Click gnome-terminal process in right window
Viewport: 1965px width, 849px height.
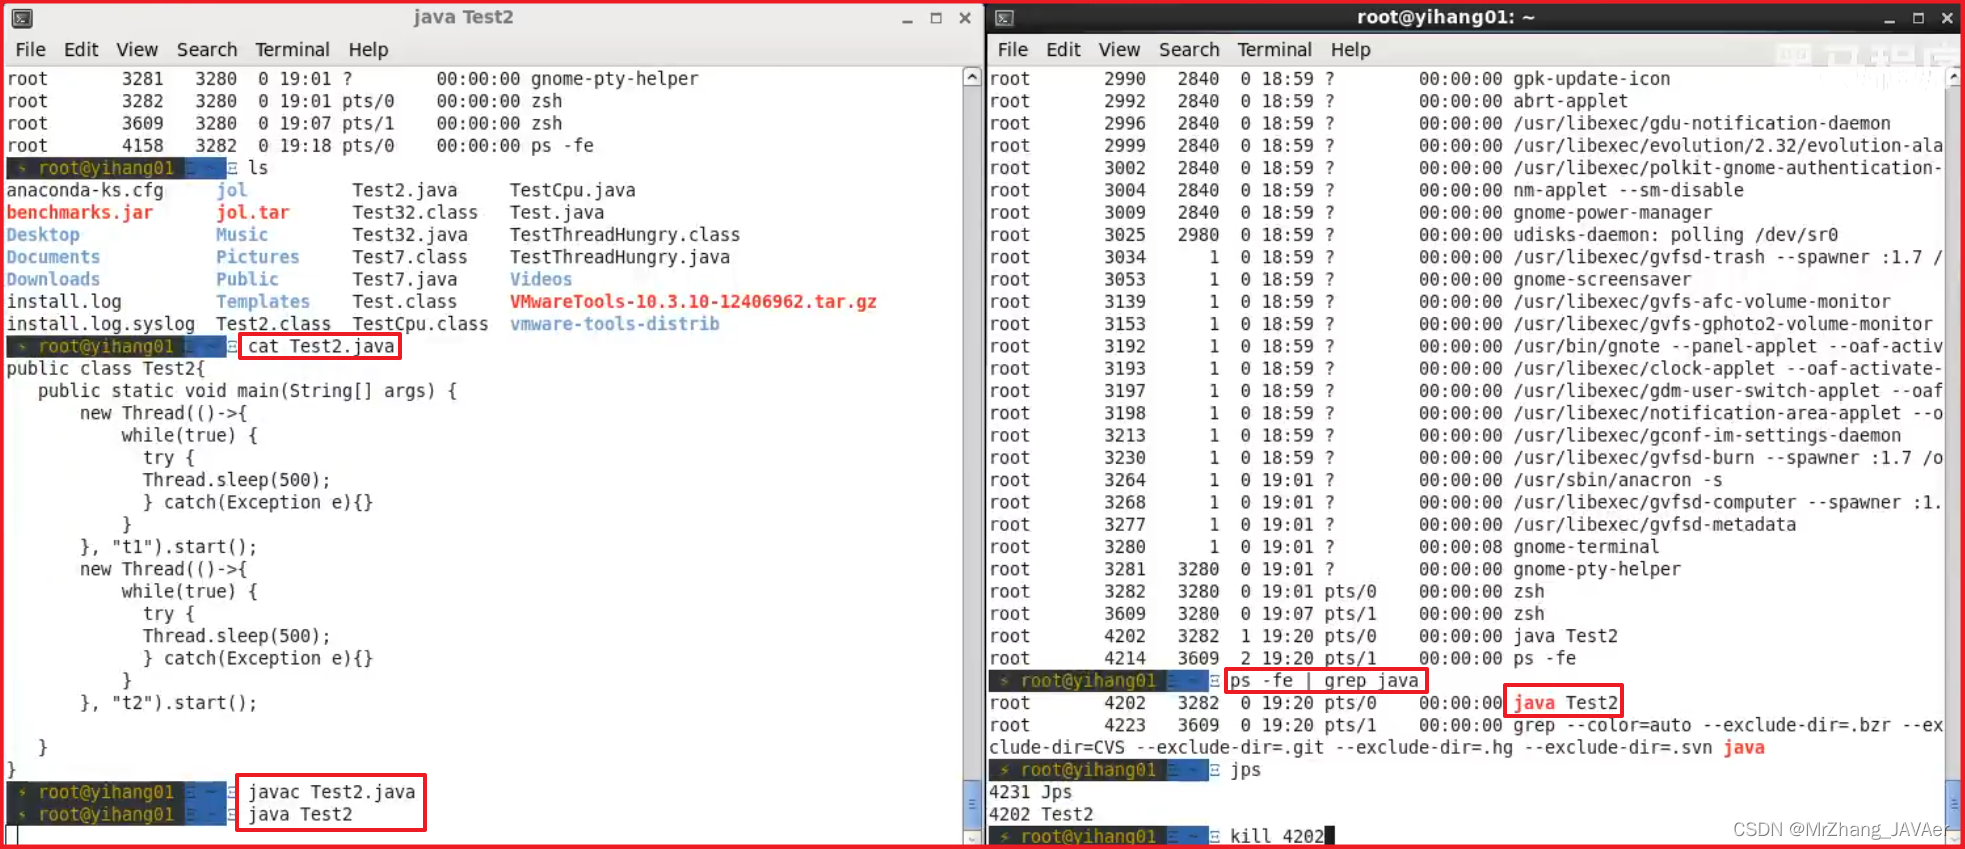pos(1586,546)
